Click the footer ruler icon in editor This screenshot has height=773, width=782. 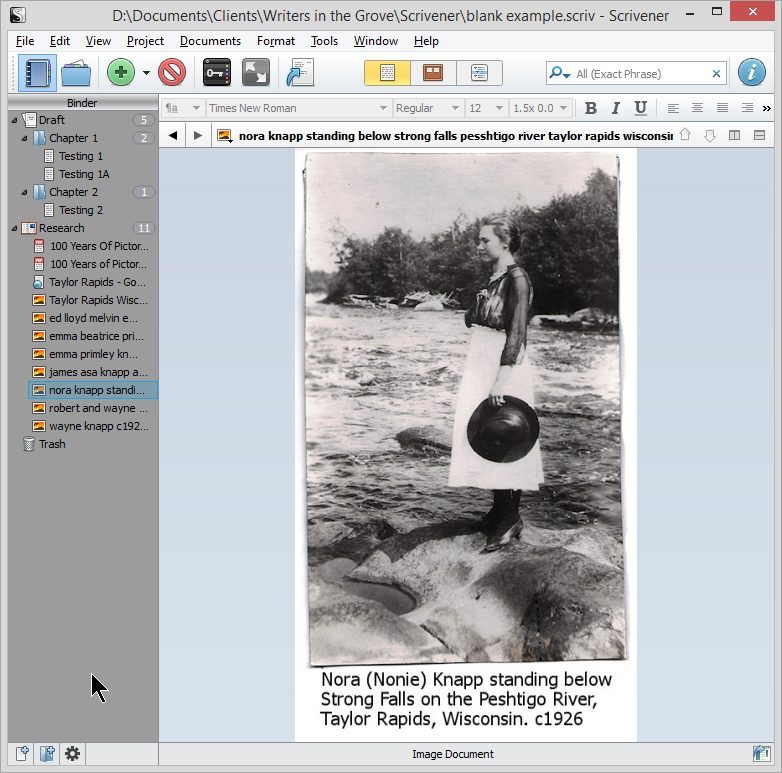(761, 753)
